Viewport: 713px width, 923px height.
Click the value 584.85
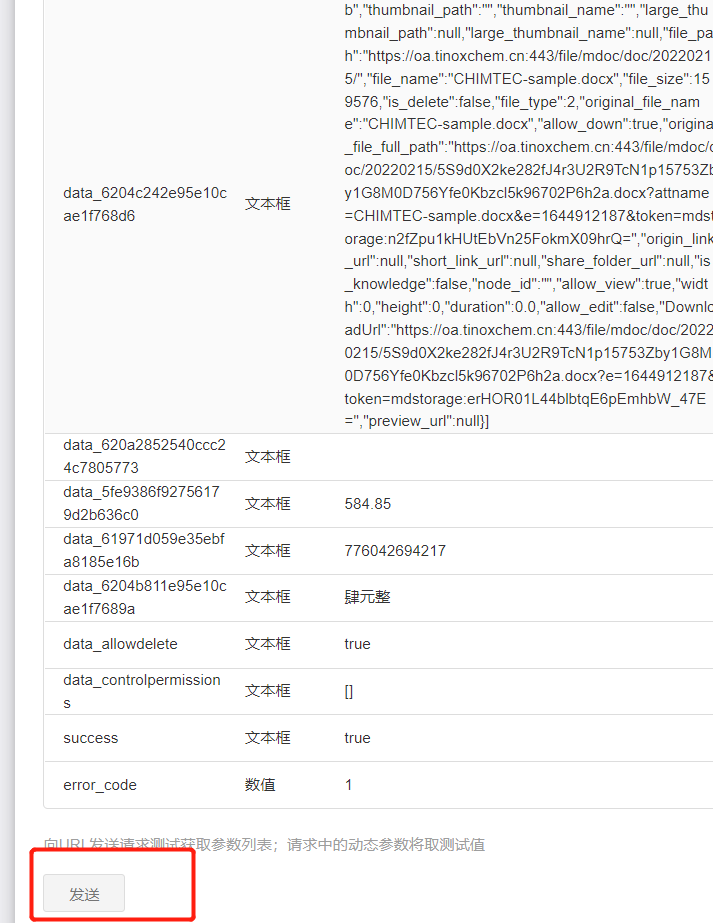pos(367,504)
